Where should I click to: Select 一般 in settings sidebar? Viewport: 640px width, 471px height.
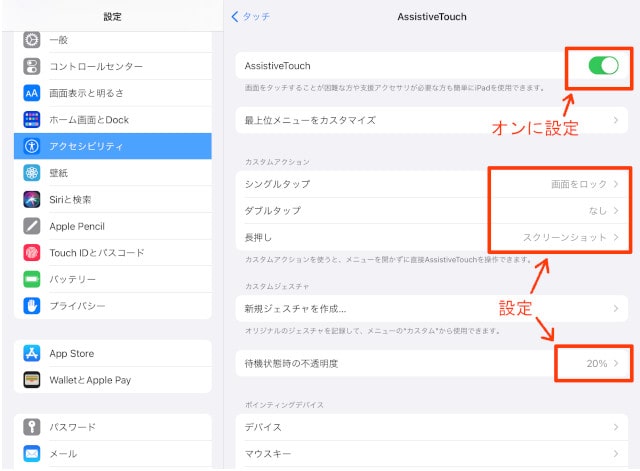tap(113, 40)
